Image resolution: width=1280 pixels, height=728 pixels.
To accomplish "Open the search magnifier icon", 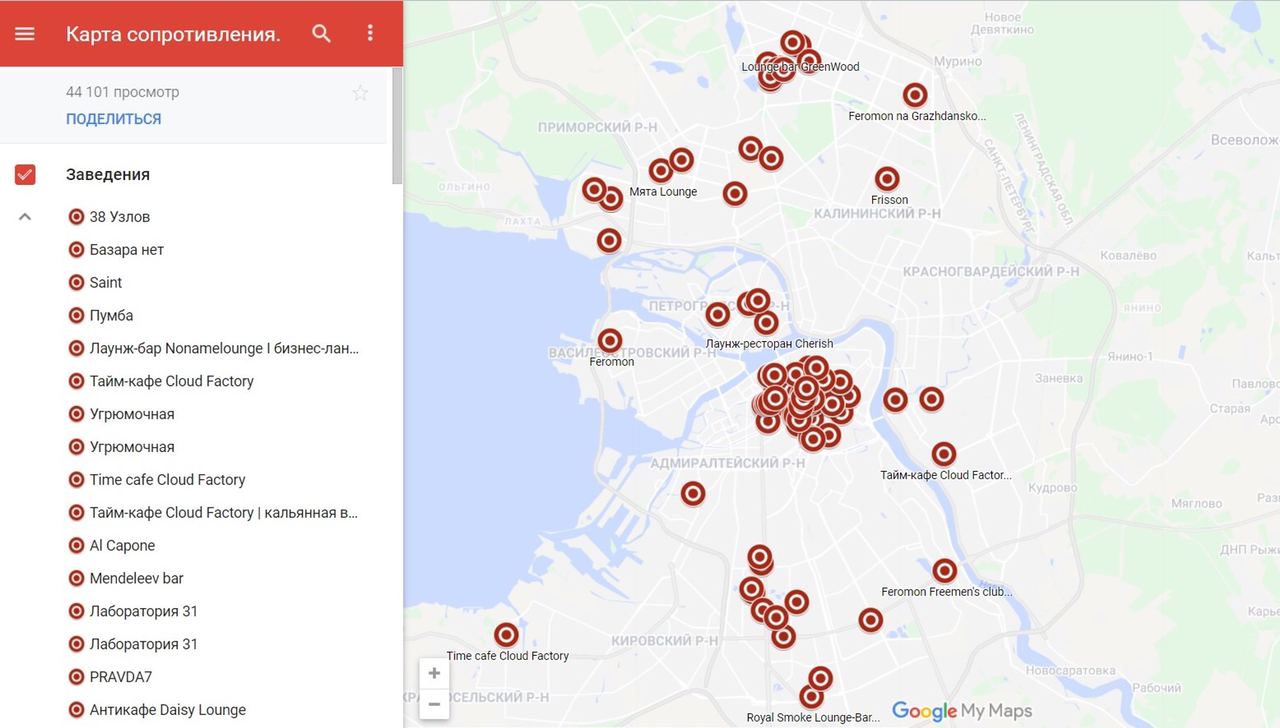I will coord(321,33).
